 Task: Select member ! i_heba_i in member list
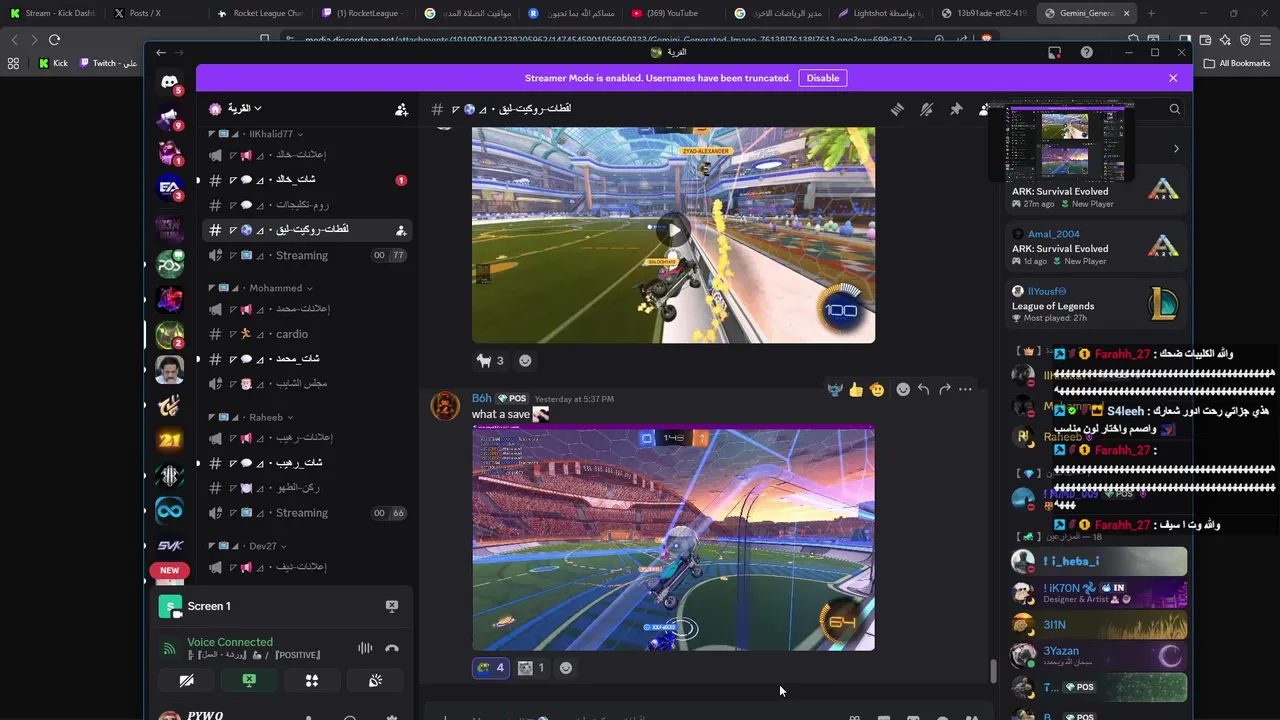pyautogui.click(x=1098, y=561)
